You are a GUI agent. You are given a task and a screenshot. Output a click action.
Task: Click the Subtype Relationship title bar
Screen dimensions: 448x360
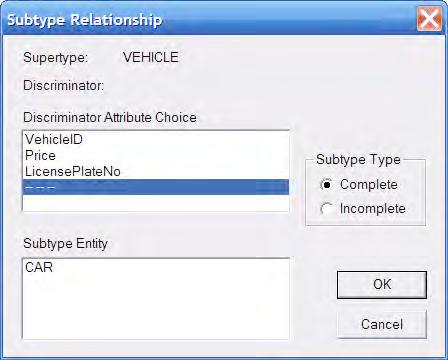(208, 20)
